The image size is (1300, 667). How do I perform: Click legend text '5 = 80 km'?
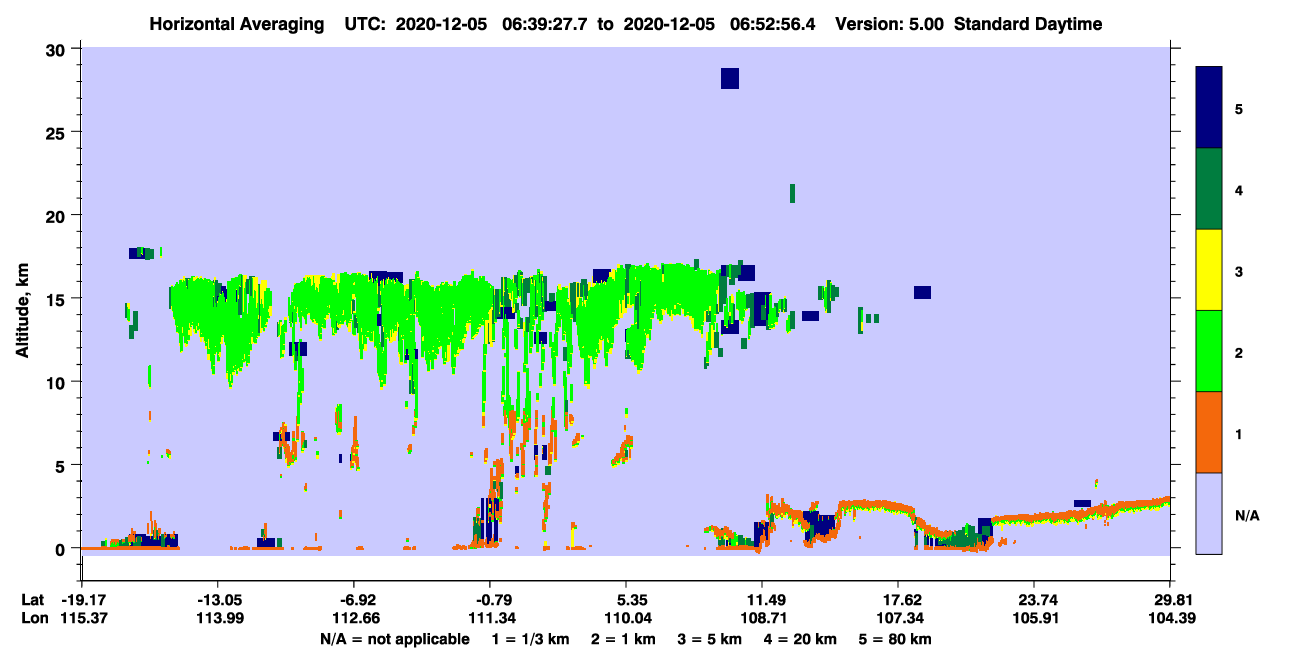pyautogui.click(x=897, y=639)
